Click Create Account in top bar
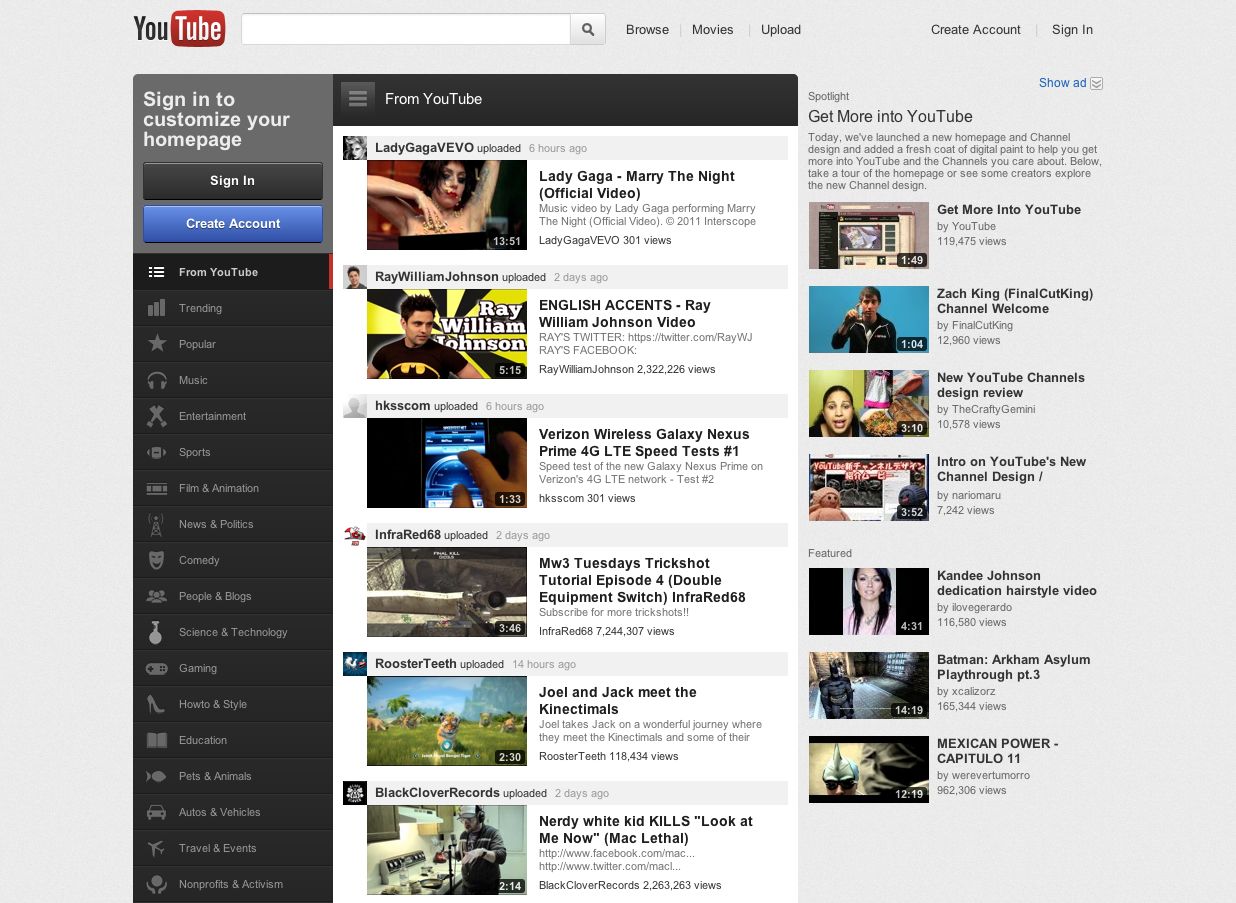 (976, 30)
